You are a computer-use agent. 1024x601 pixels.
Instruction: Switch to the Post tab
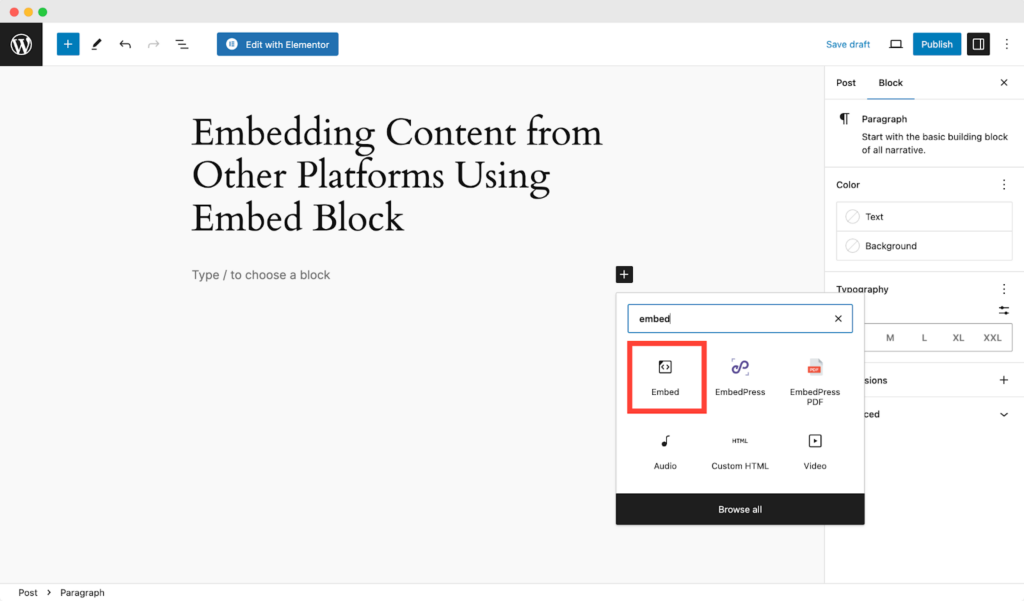(x=846, y=83)
